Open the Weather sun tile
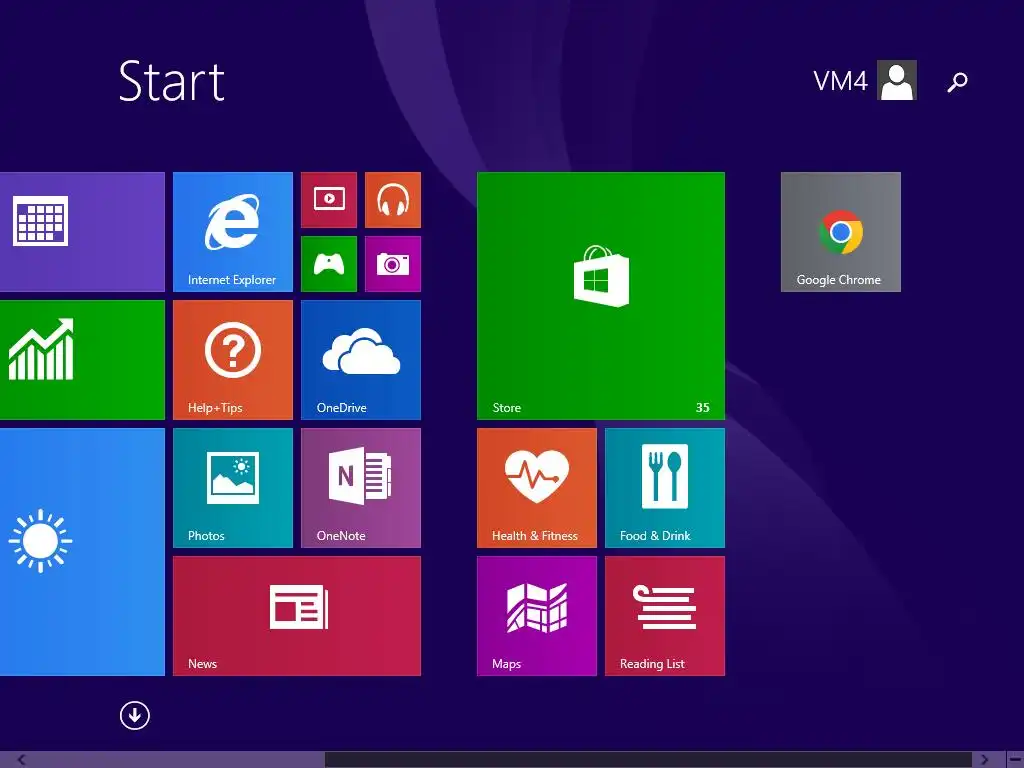Viewport: 1024px width, 768px height. coord(82,552)
